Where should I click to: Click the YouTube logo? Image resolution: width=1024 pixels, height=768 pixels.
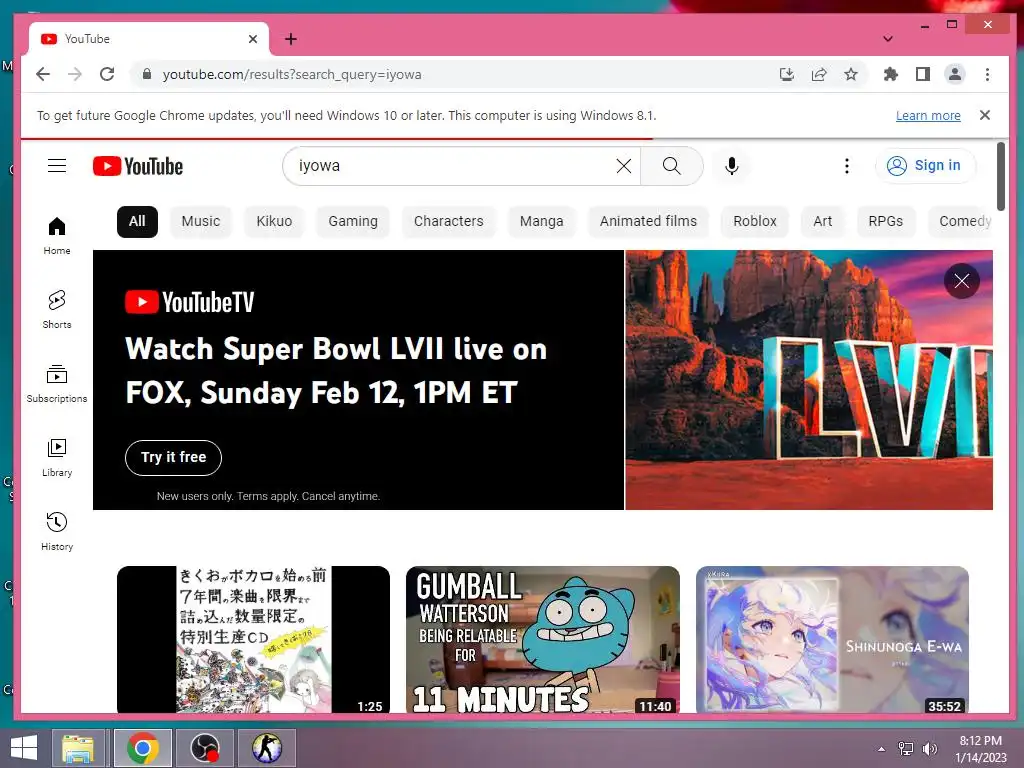tap(138, 166)
